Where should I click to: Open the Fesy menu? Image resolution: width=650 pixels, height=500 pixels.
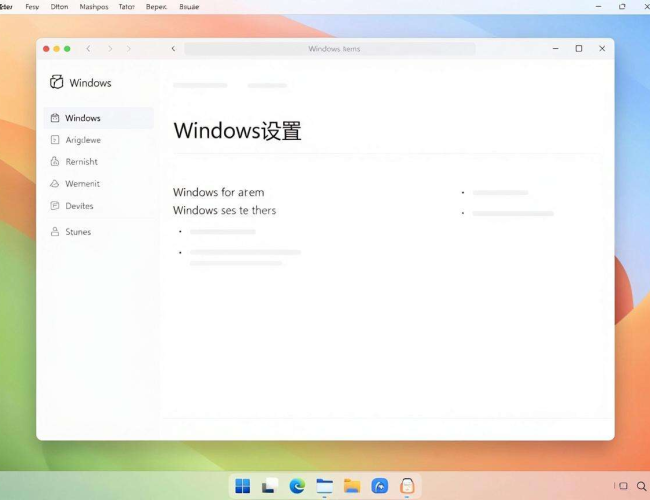point(32,7)
